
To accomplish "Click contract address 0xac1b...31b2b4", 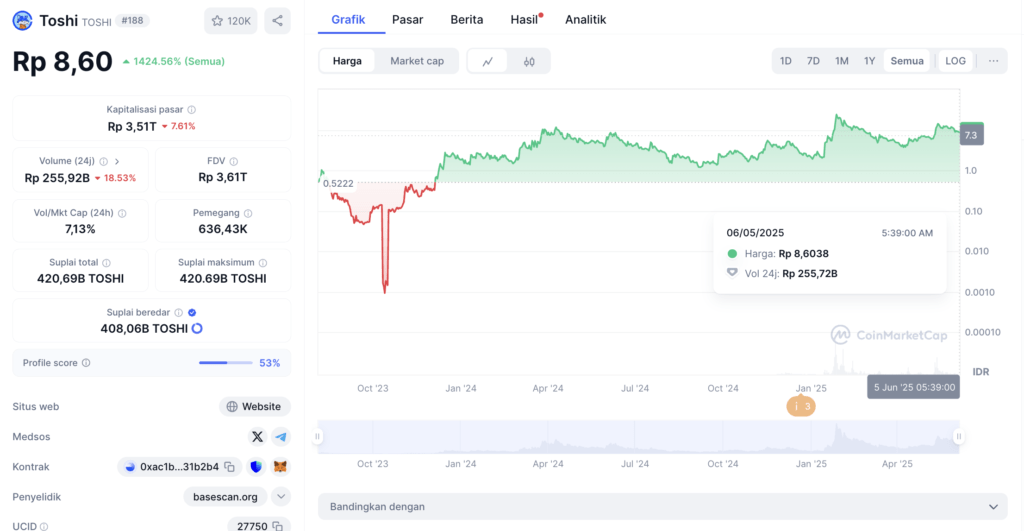I will point(180,467).
